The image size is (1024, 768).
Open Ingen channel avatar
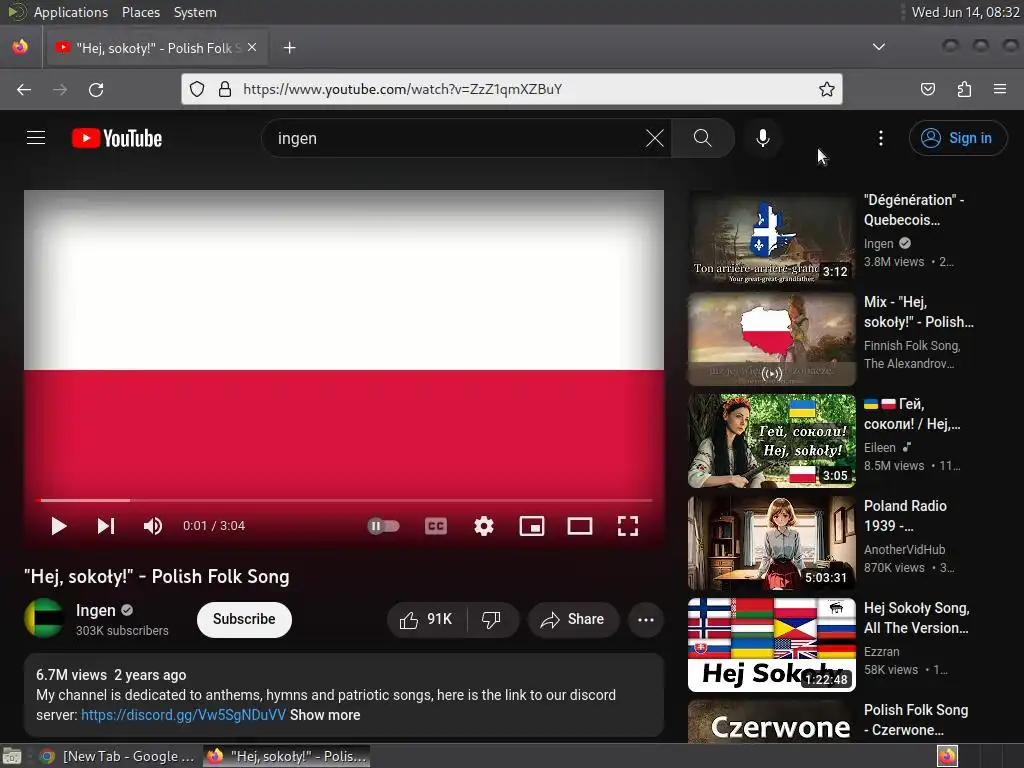click(44, 618)
